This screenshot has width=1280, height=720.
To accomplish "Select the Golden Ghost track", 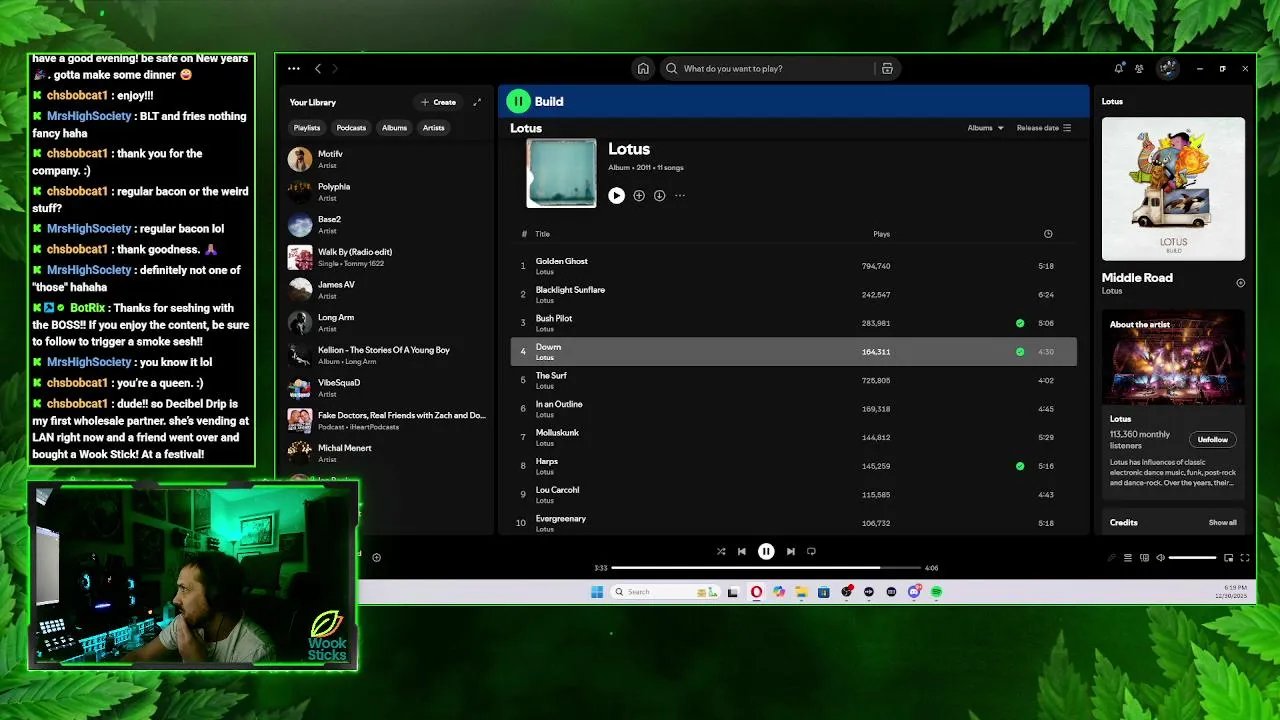I will (794, 266).
